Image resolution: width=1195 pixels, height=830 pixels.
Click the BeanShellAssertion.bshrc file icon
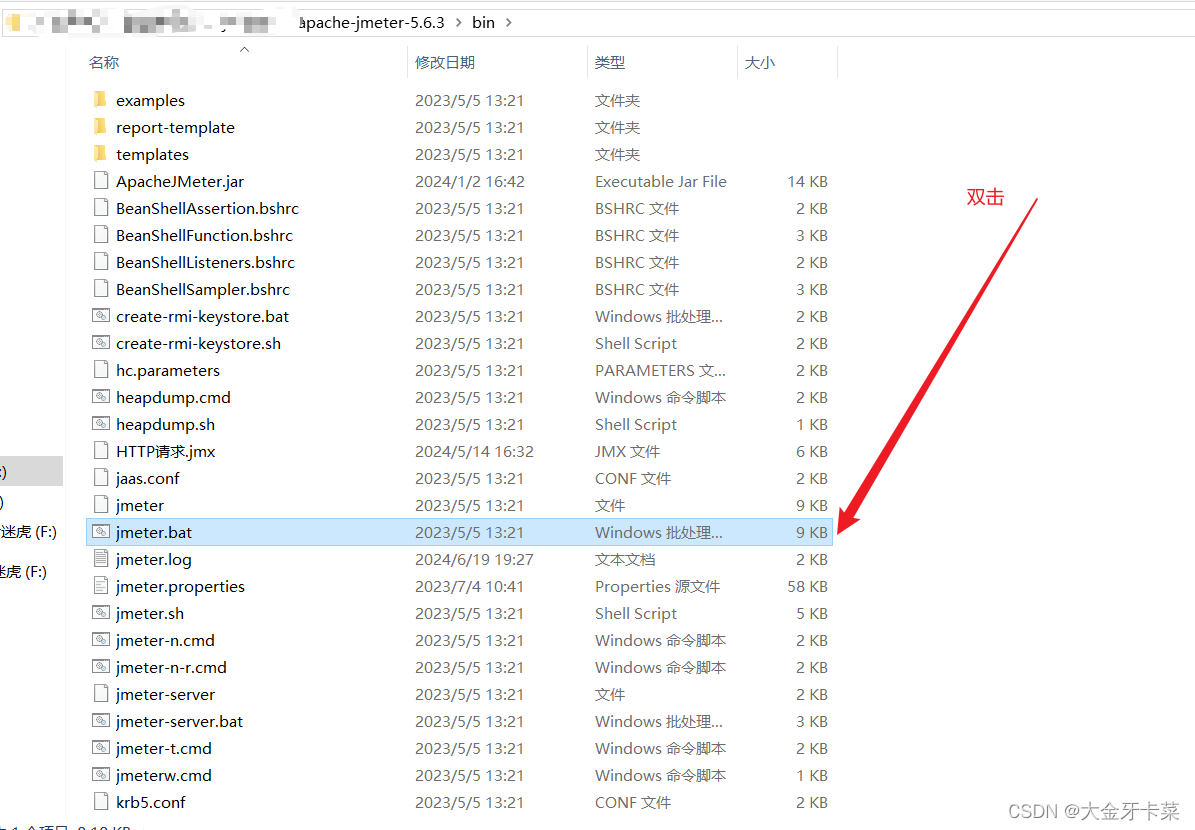(101, 208)
